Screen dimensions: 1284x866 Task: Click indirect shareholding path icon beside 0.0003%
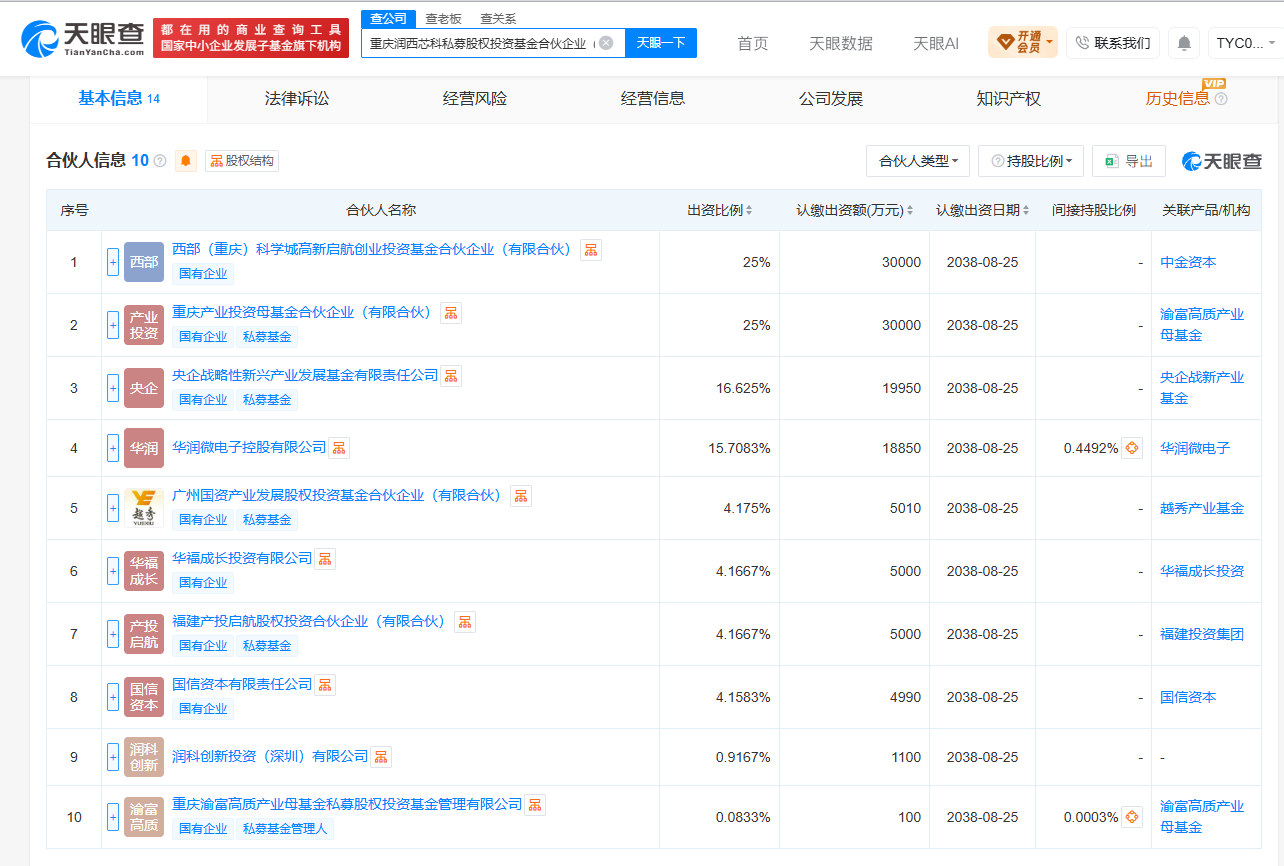coord(1132,817)
